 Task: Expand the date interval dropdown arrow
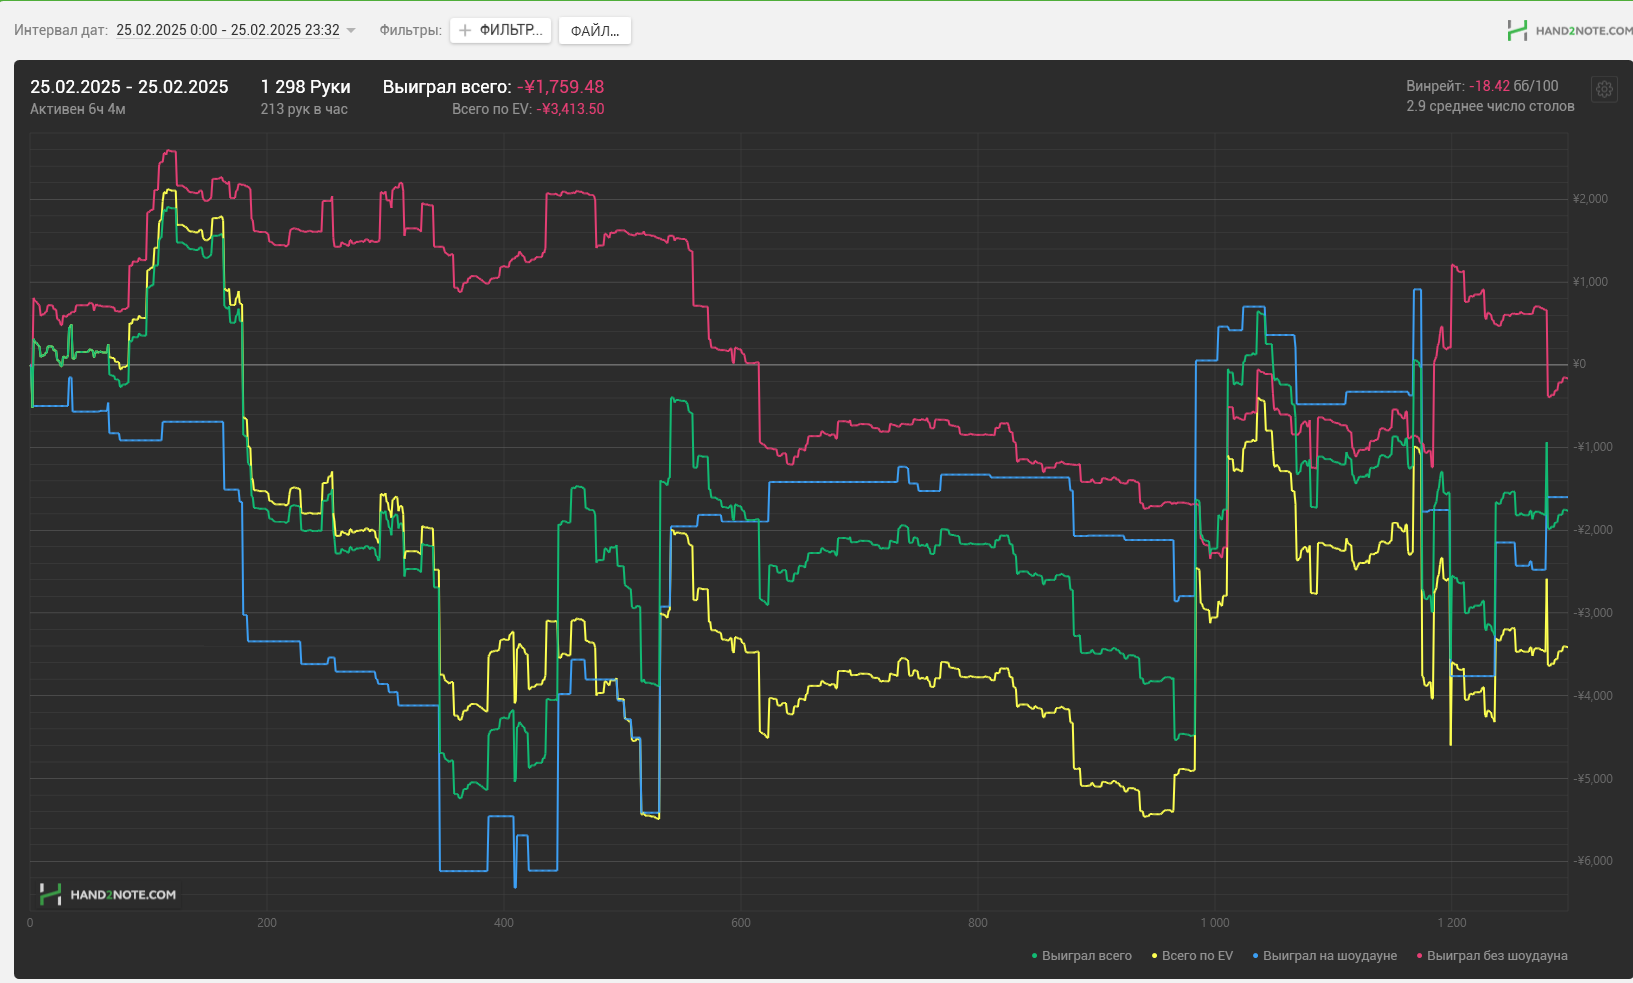[x=351, y=31]
